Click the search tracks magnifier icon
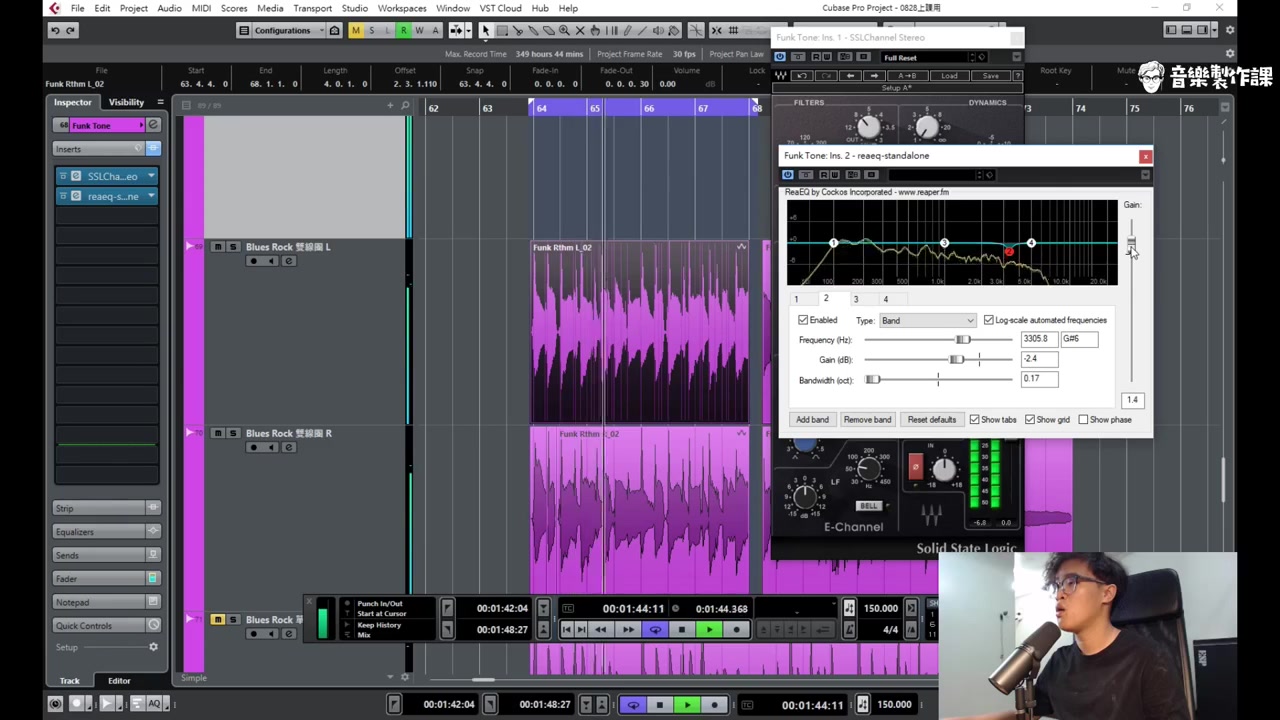Screen dimensions: 1280x720 pyautogui.click(x=405, y=105)
